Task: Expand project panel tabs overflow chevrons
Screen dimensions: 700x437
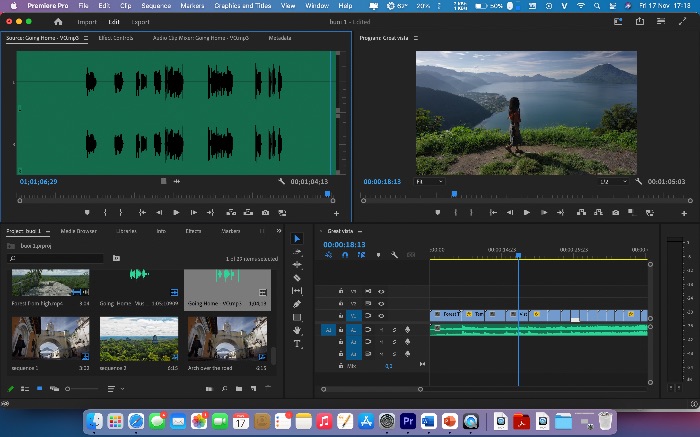Action: (x=279, y=231)
